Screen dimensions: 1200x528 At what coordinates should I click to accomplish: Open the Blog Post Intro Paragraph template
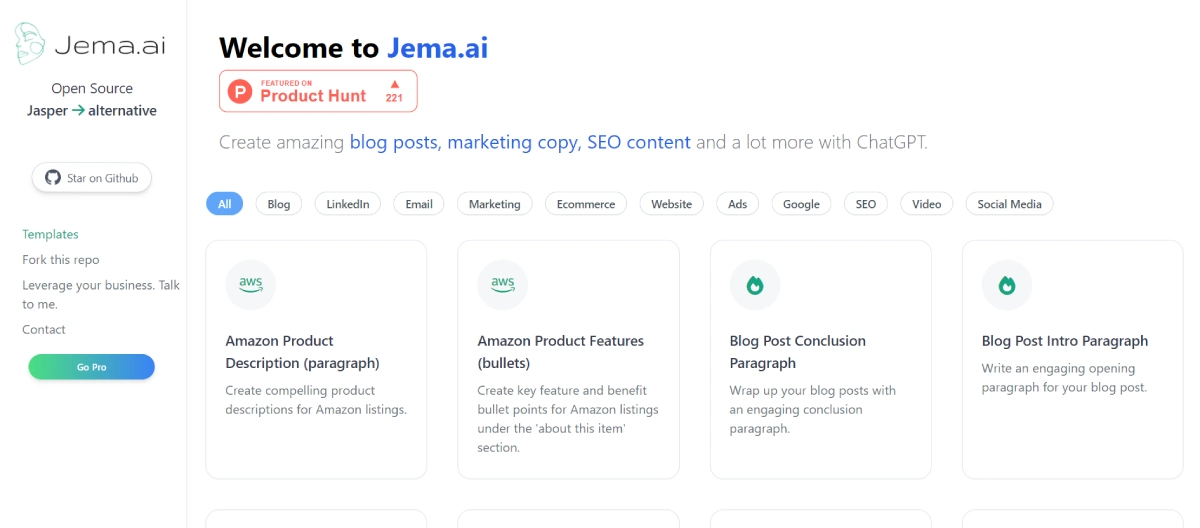pyautogui.click(x=1065, y=341)
